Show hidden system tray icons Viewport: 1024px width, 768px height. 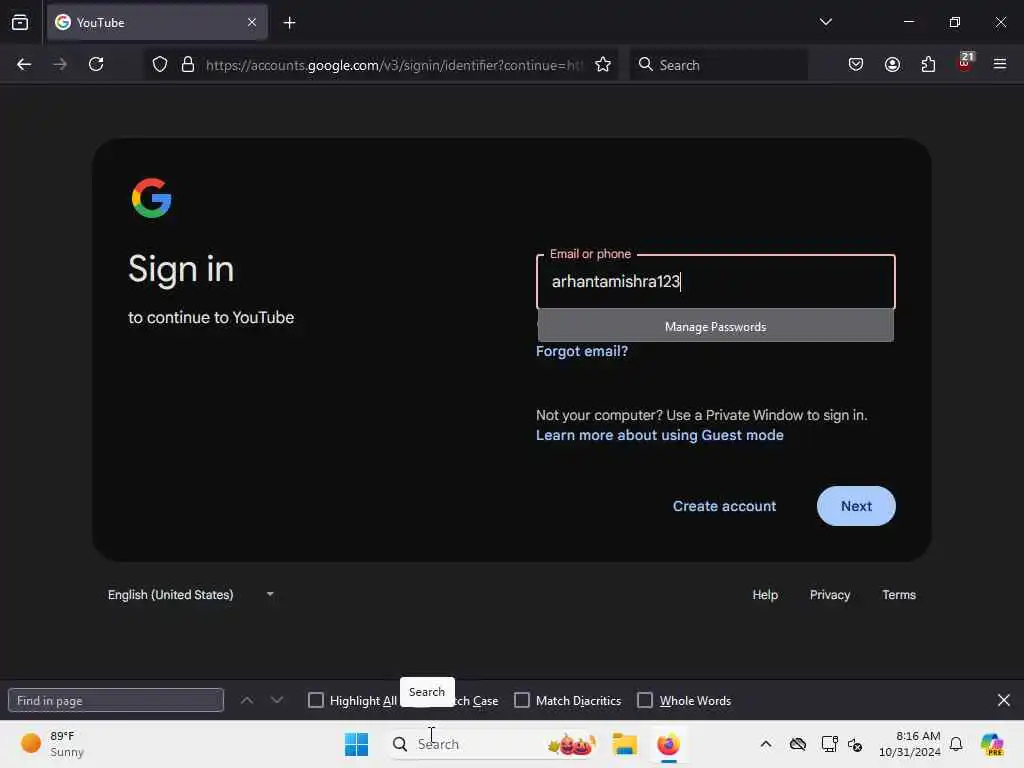pyautogui.click(x=766, y=744)
